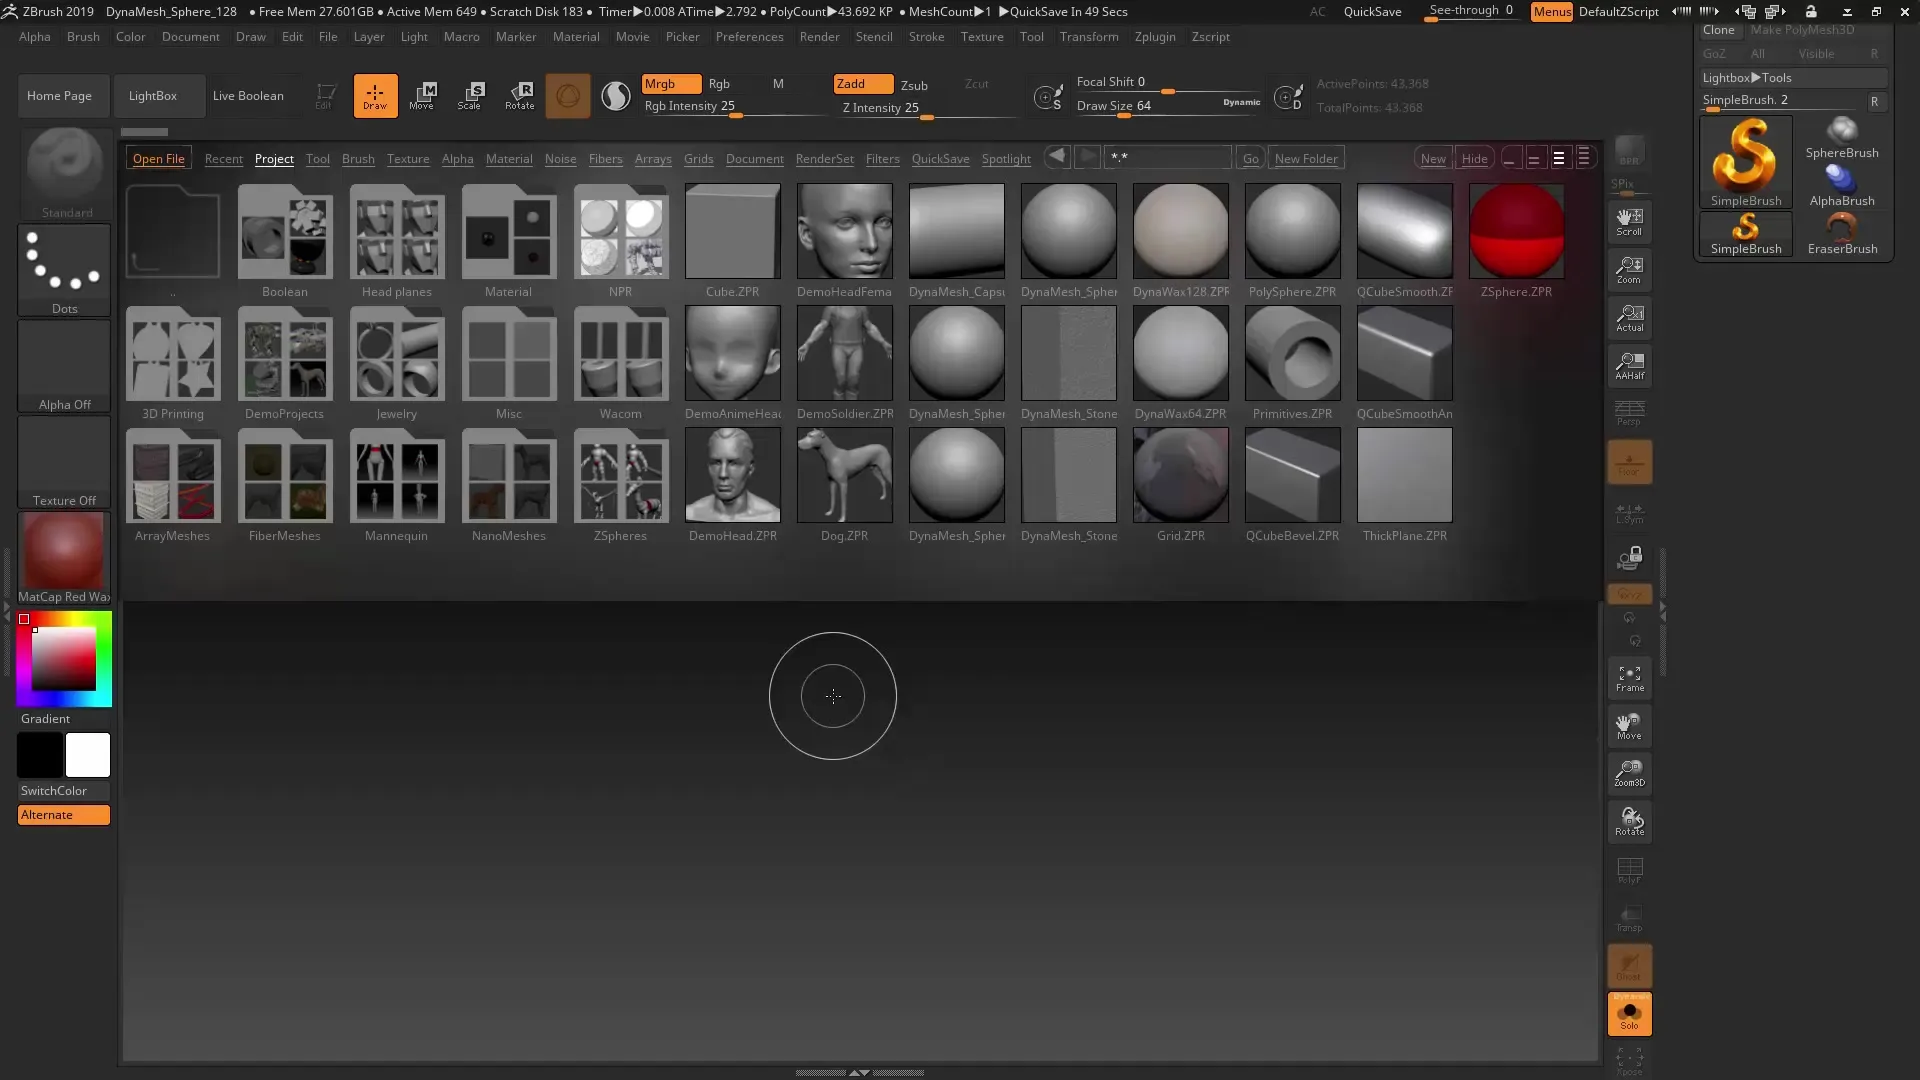Viewport: 1920px width, 1080px height.
Task: Open the DemoProjects folder
Action: [285, 363]
